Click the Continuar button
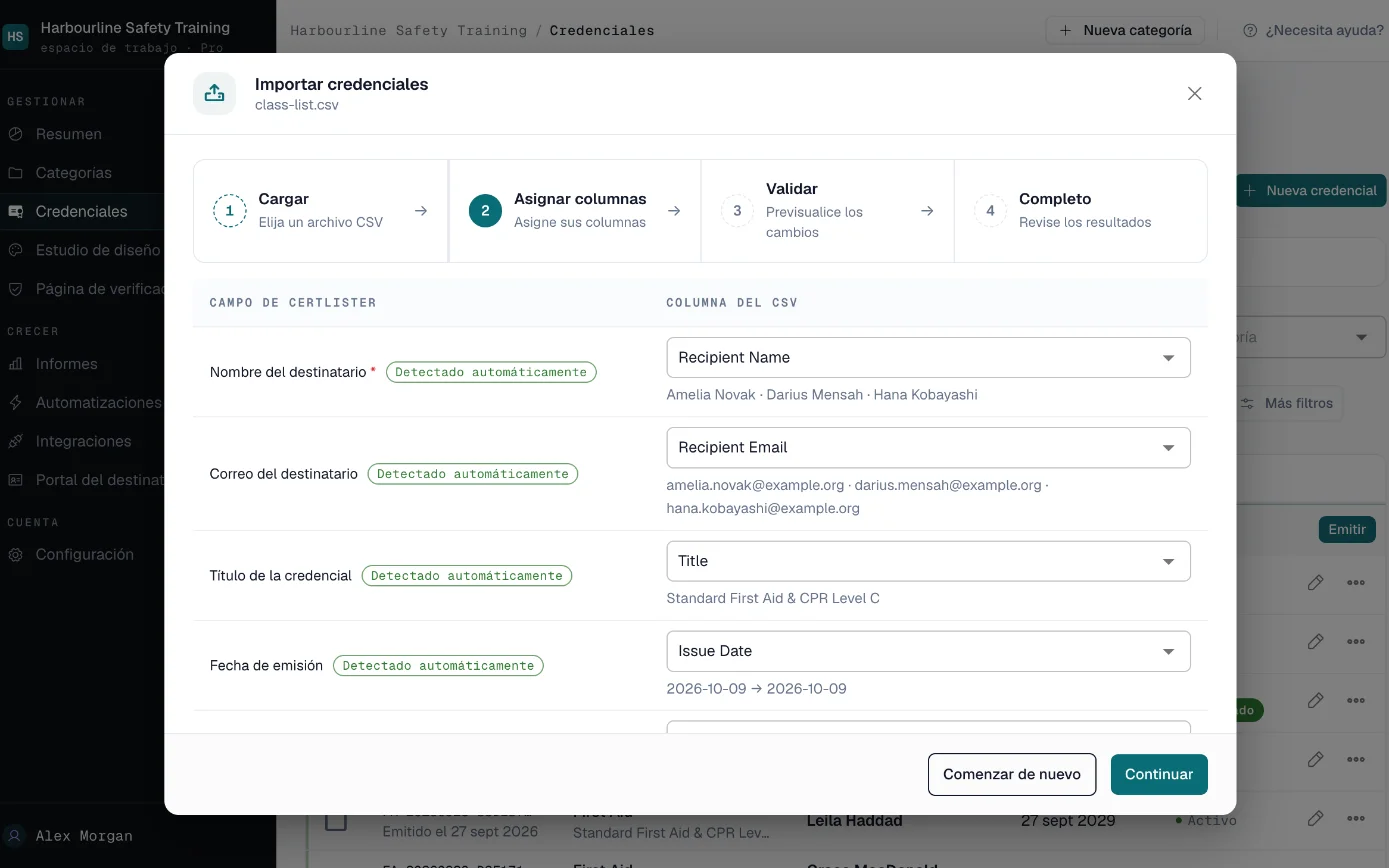This screenshot has width=1389, height=868. coord(1159,774)
